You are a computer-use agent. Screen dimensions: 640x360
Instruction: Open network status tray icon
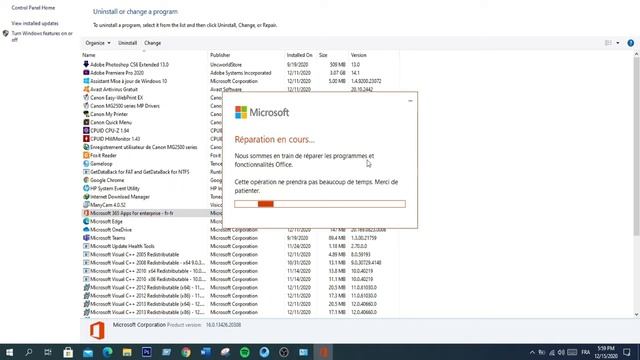pyautogui.click(x=552, y=352)
